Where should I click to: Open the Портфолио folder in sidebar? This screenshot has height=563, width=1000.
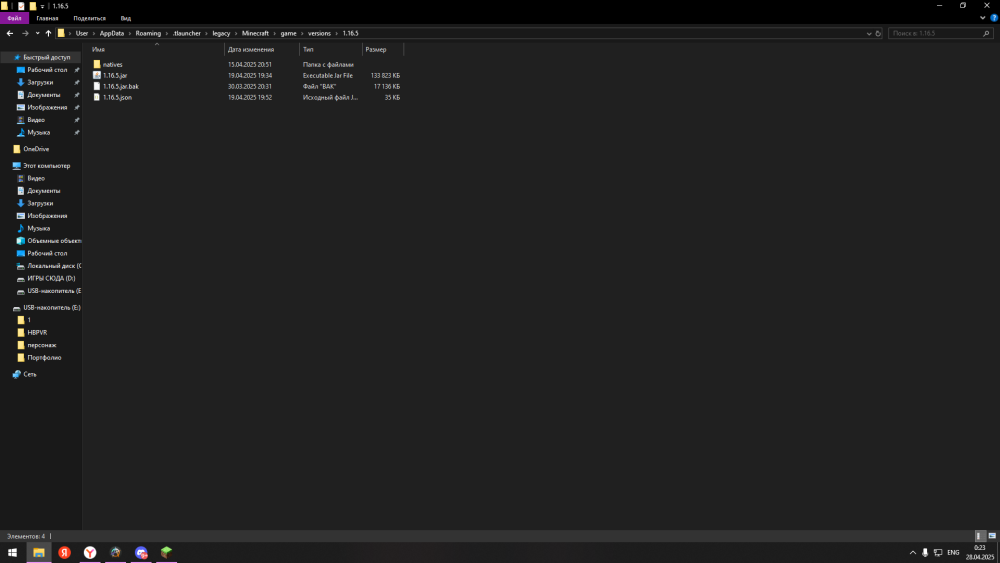(x=44, y=358)
